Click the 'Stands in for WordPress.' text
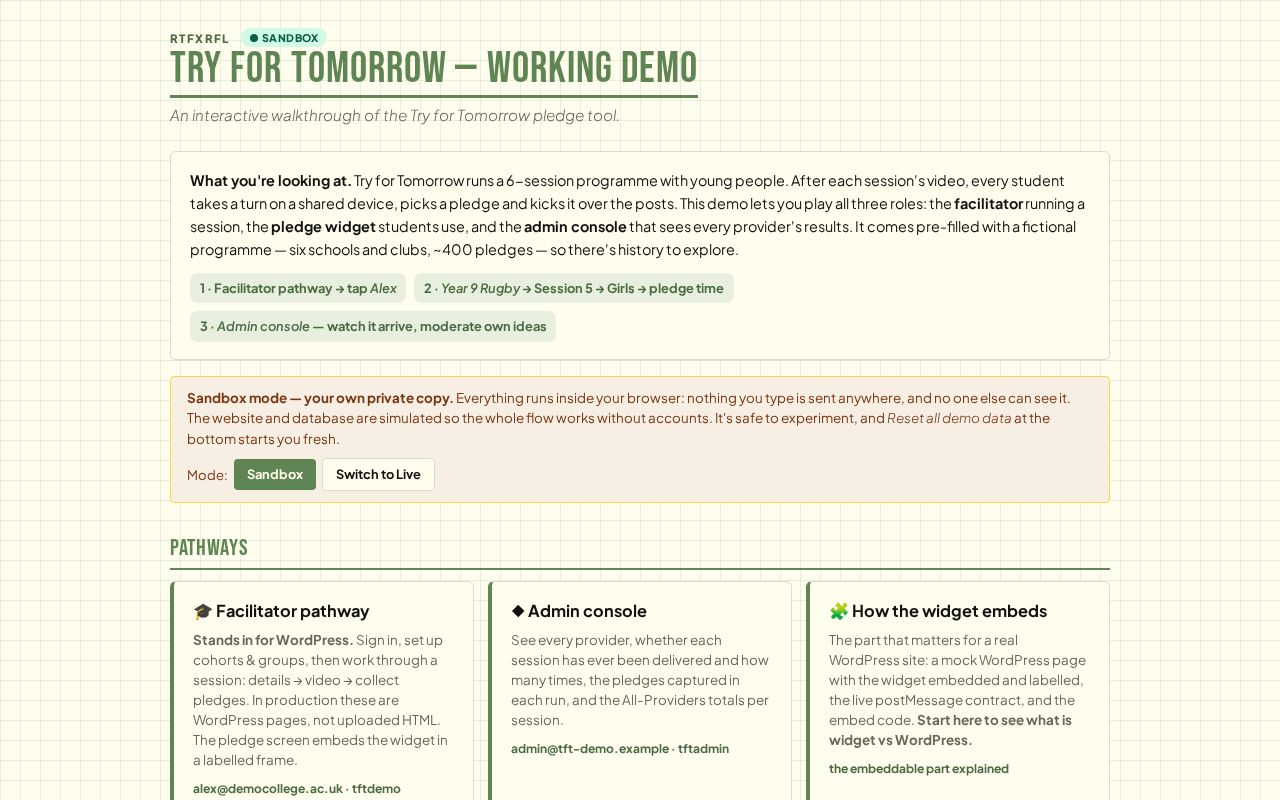This screenshot has width=1280, height=800. point(273,640)
